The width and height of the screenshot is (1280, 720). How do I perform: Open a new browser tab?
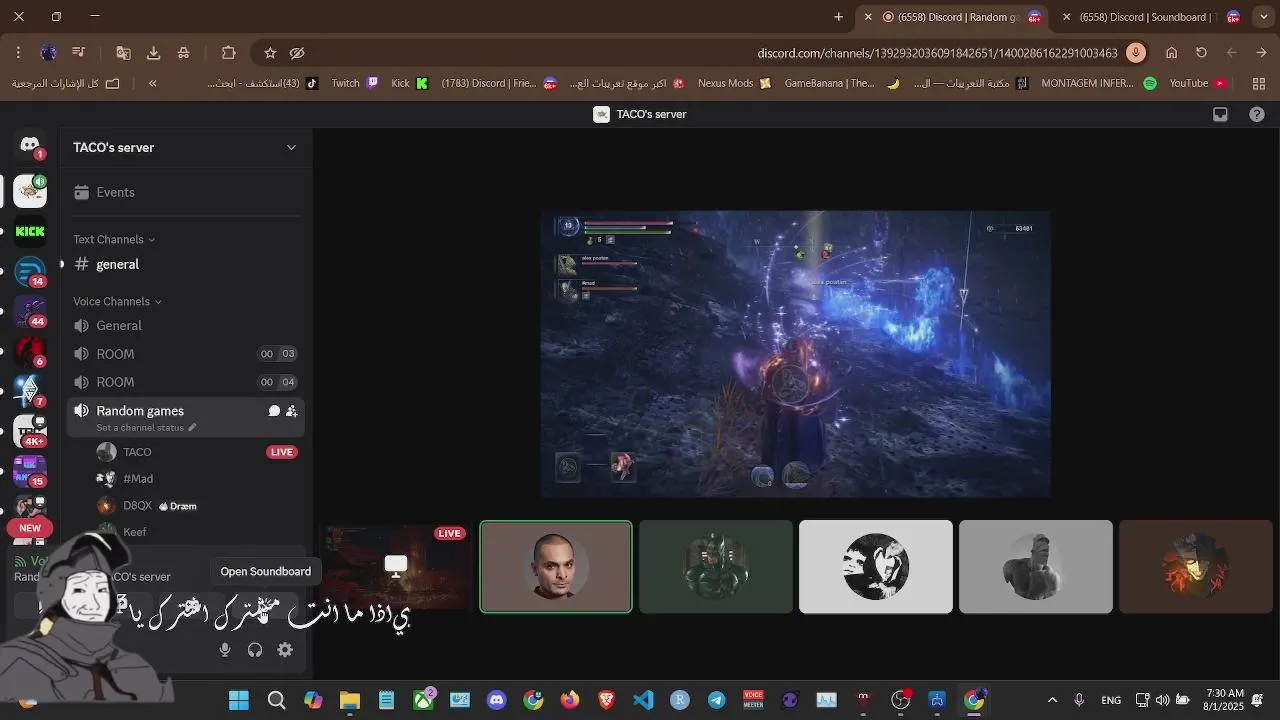(838, 17)
